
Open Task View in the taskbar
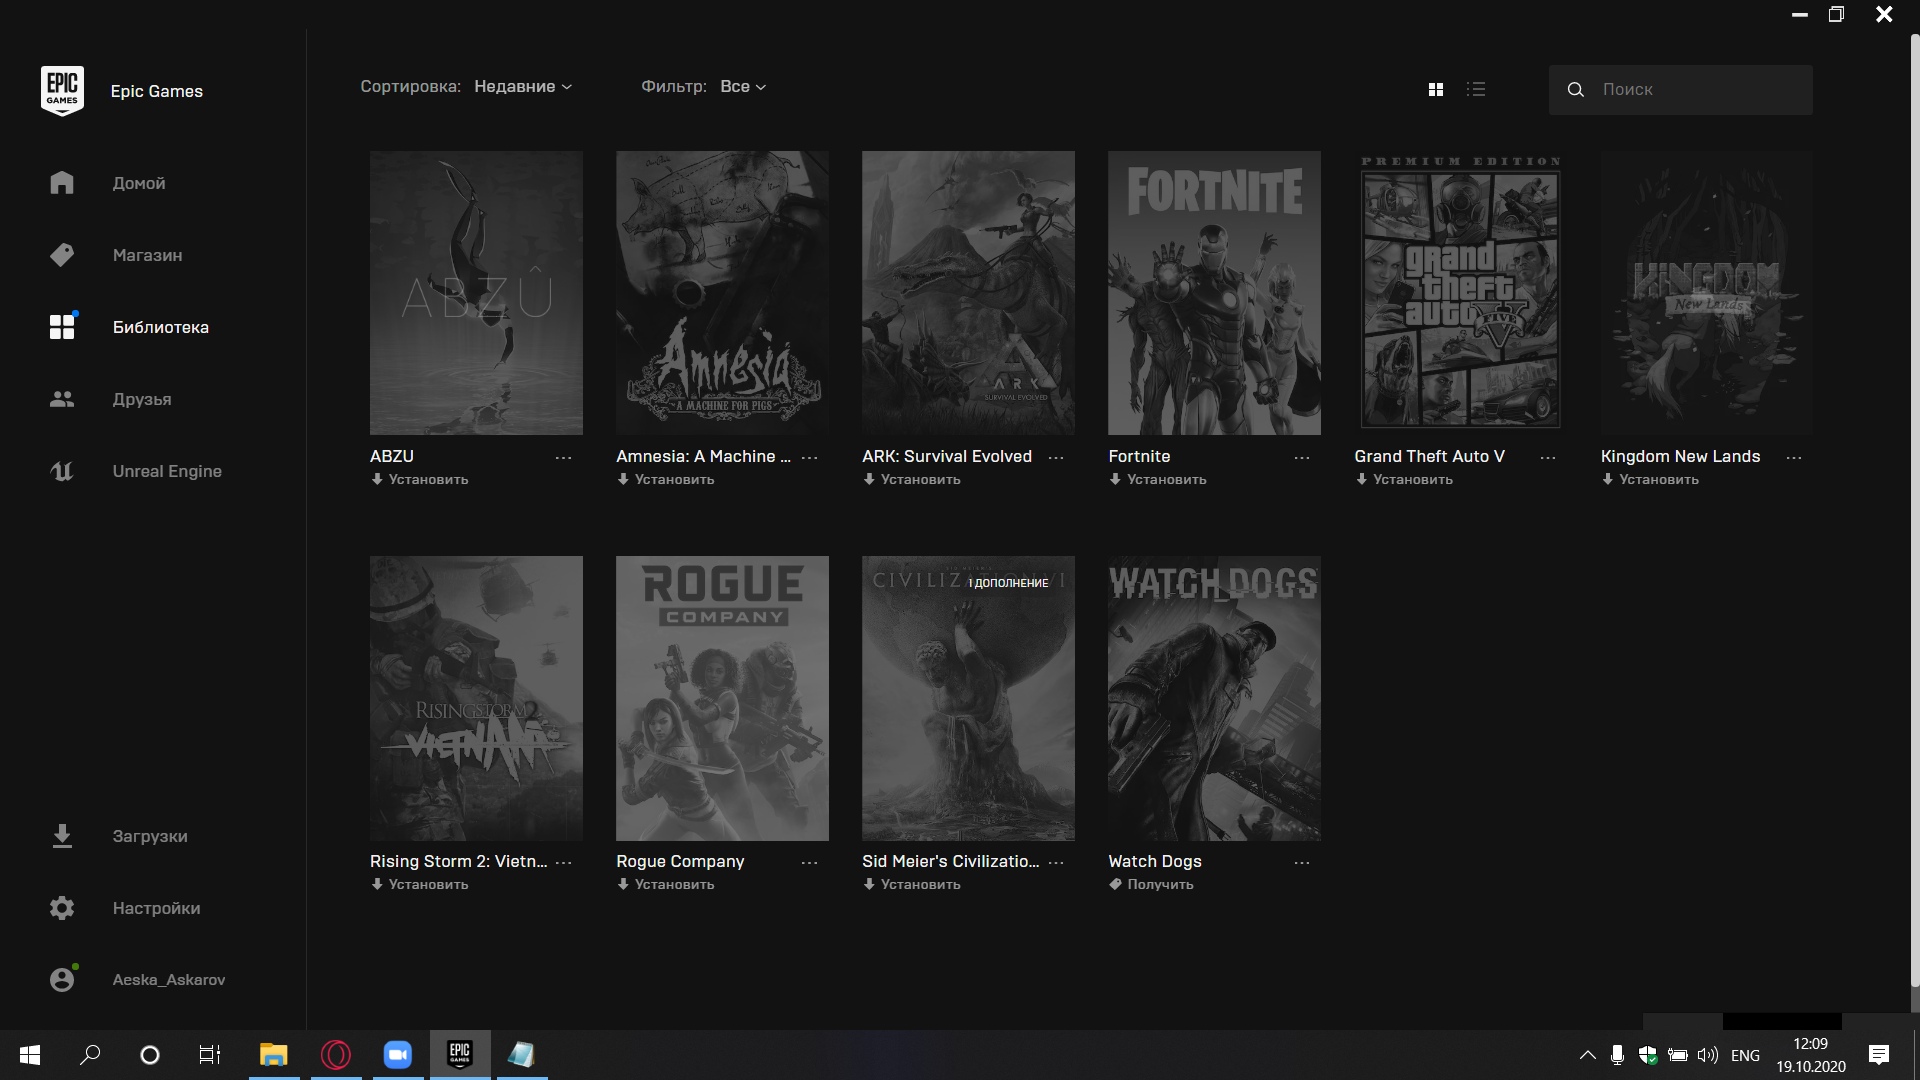tap(210, 1055)
